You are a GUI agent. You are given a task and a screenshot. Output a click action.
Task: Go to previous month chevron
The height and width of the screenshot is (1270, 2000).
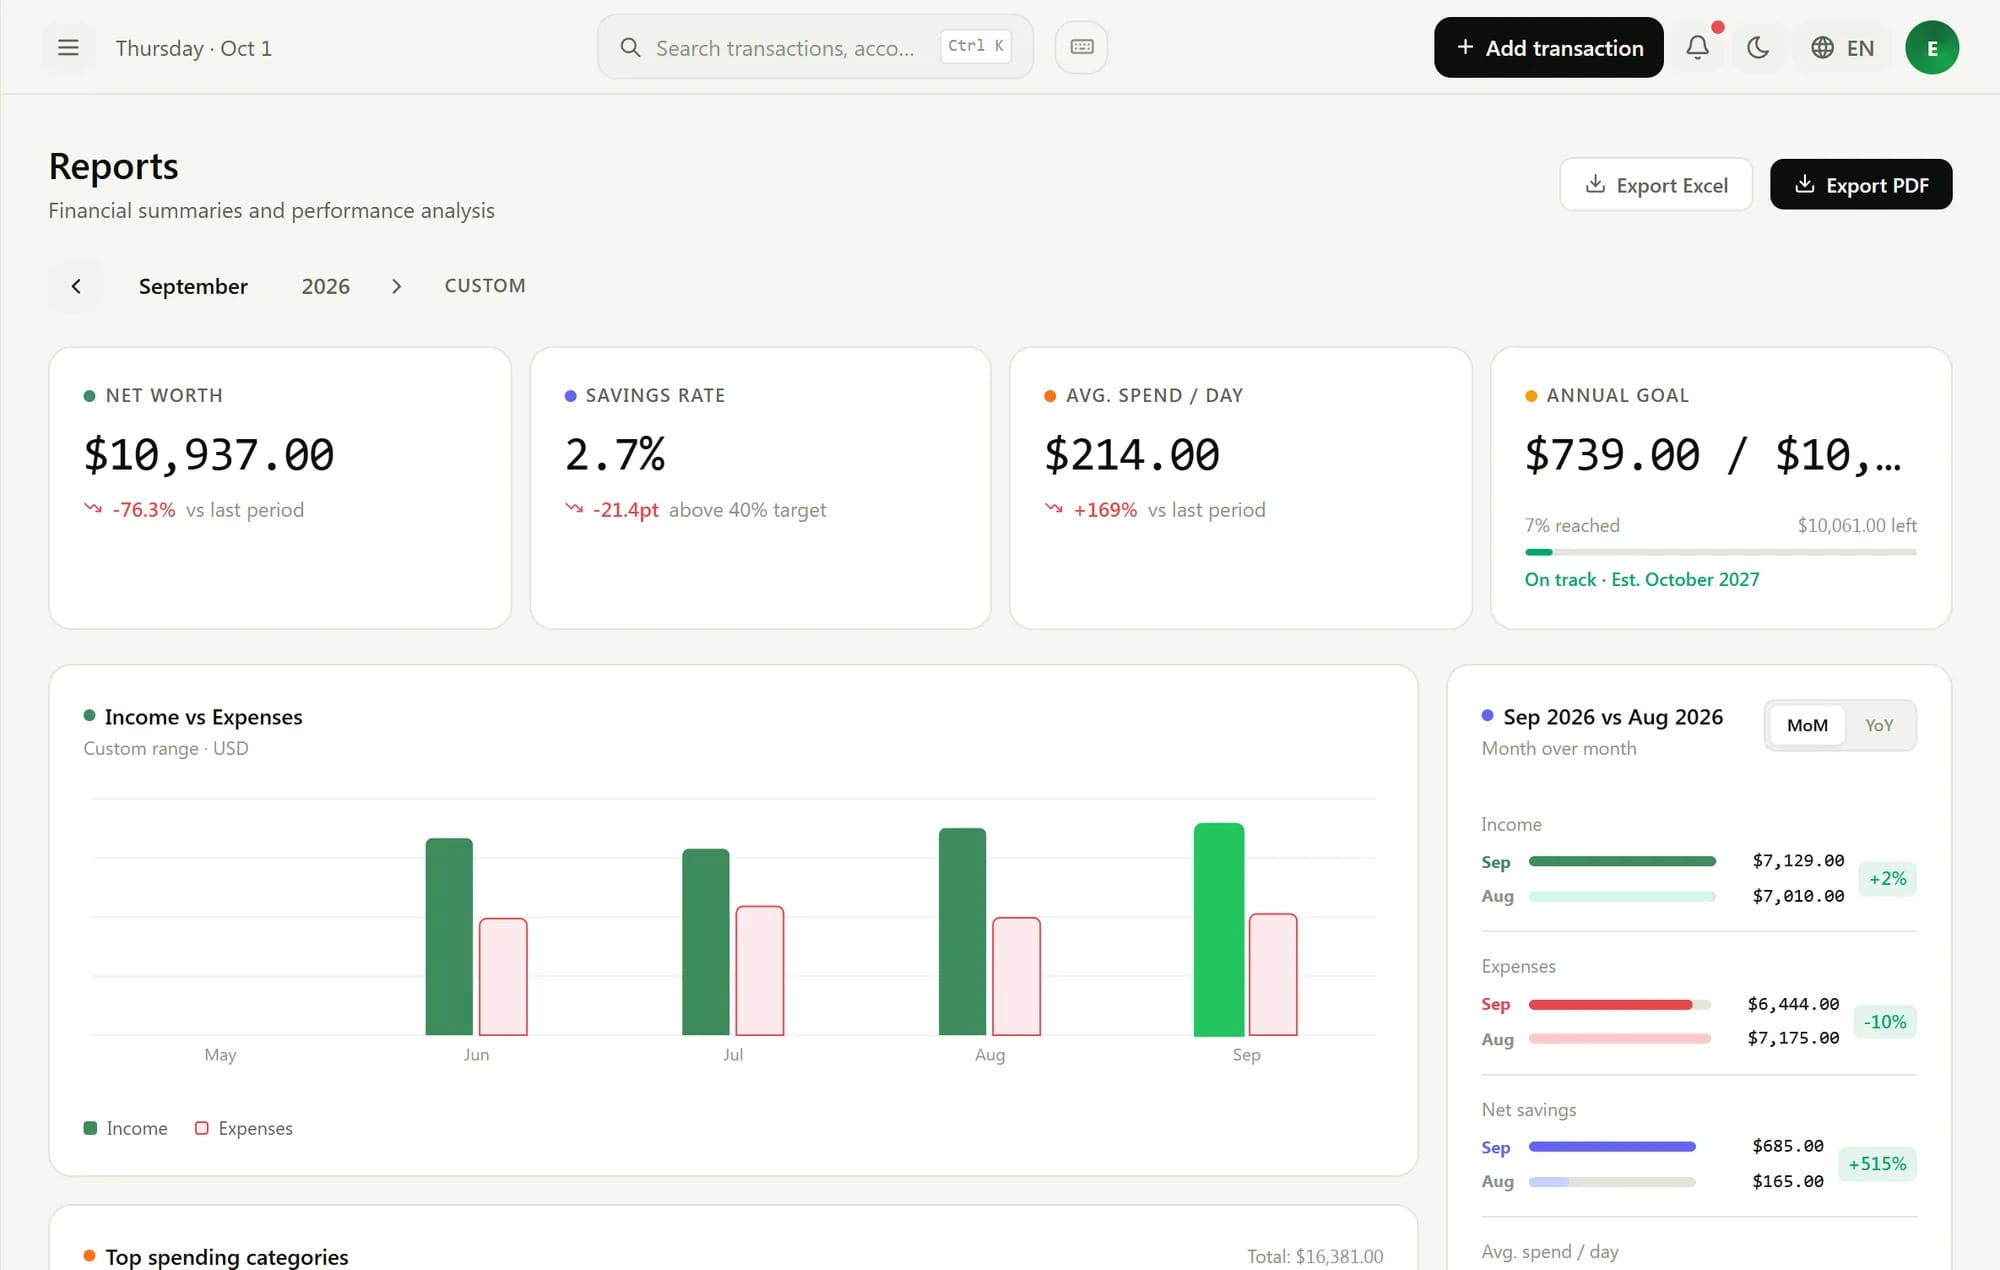tap(76, 286)
